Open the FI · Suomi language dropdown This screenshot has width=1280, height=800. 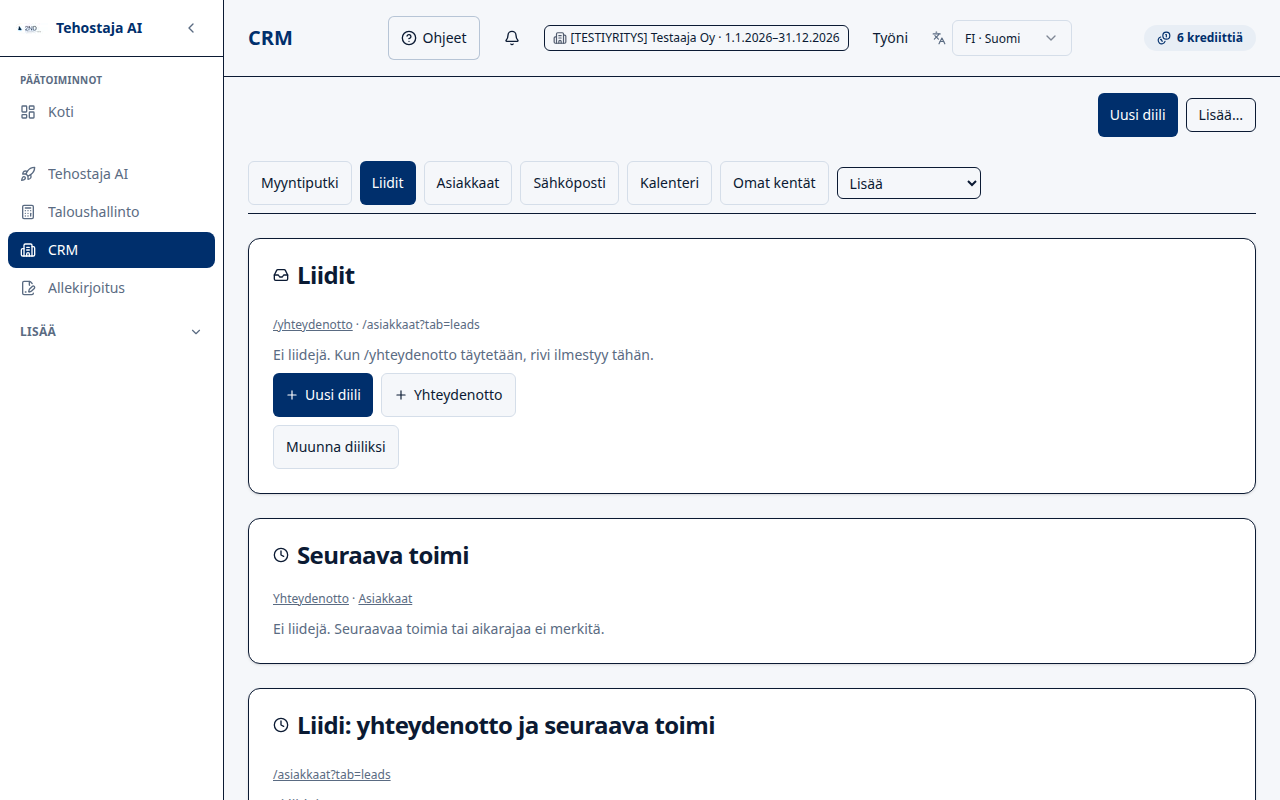(1011, 38)
